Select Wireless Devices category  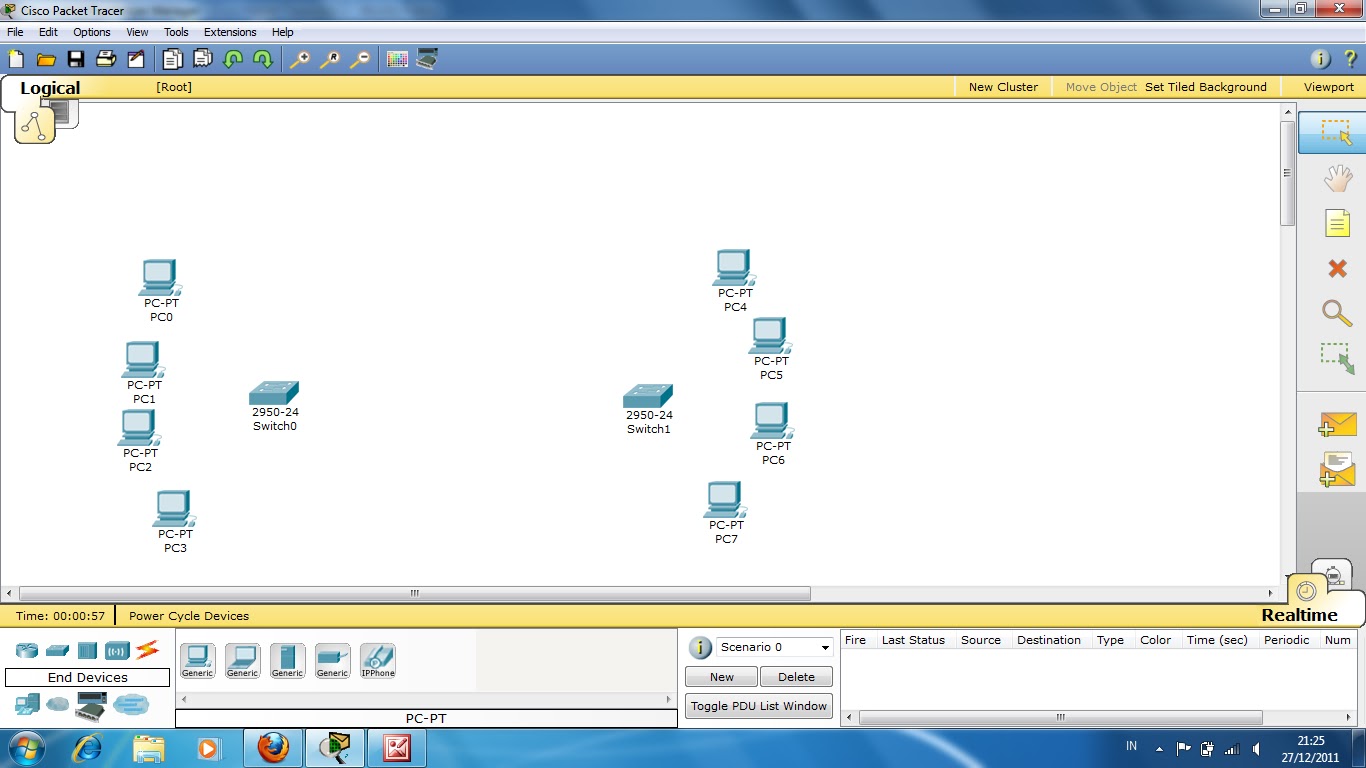(x=117, y=651)
